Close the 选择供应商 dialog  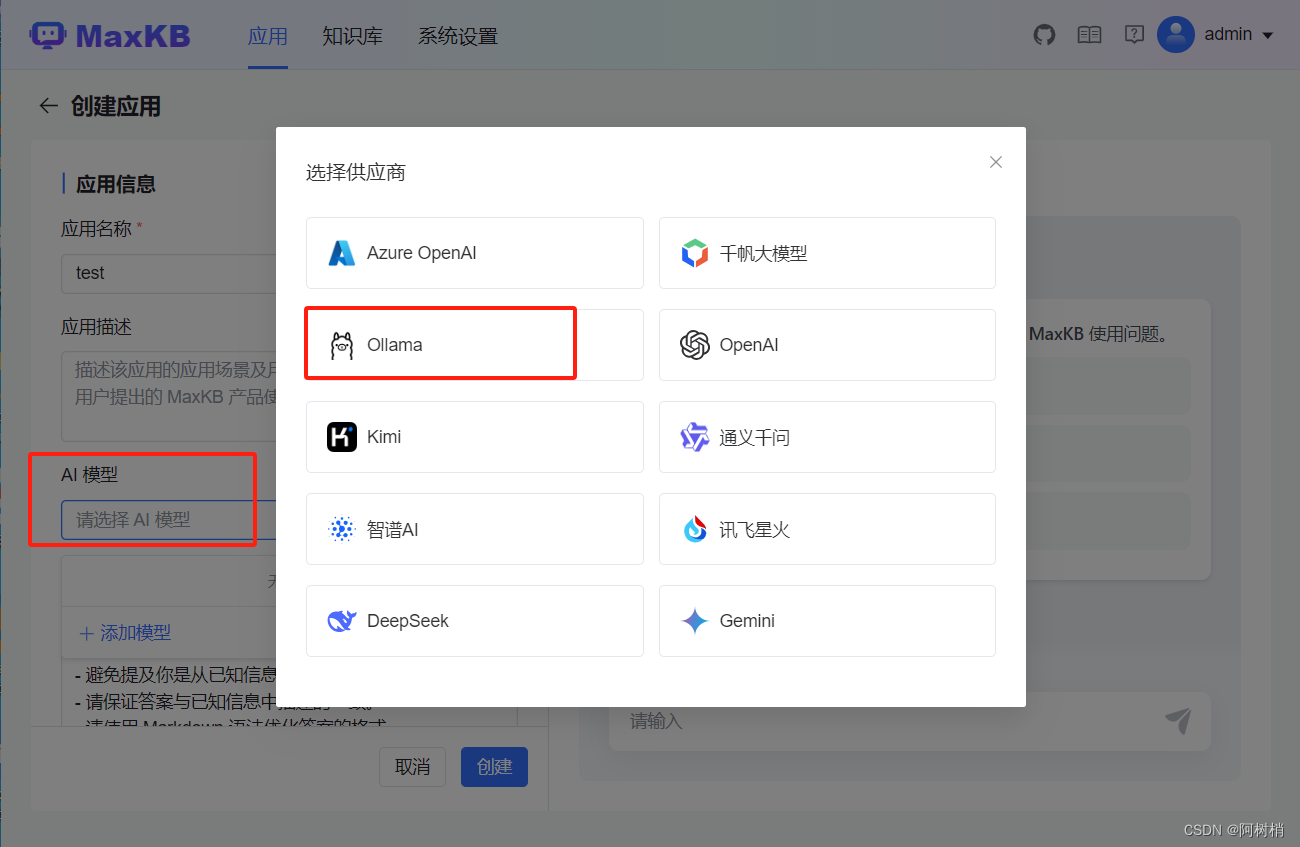click(995, 162)
